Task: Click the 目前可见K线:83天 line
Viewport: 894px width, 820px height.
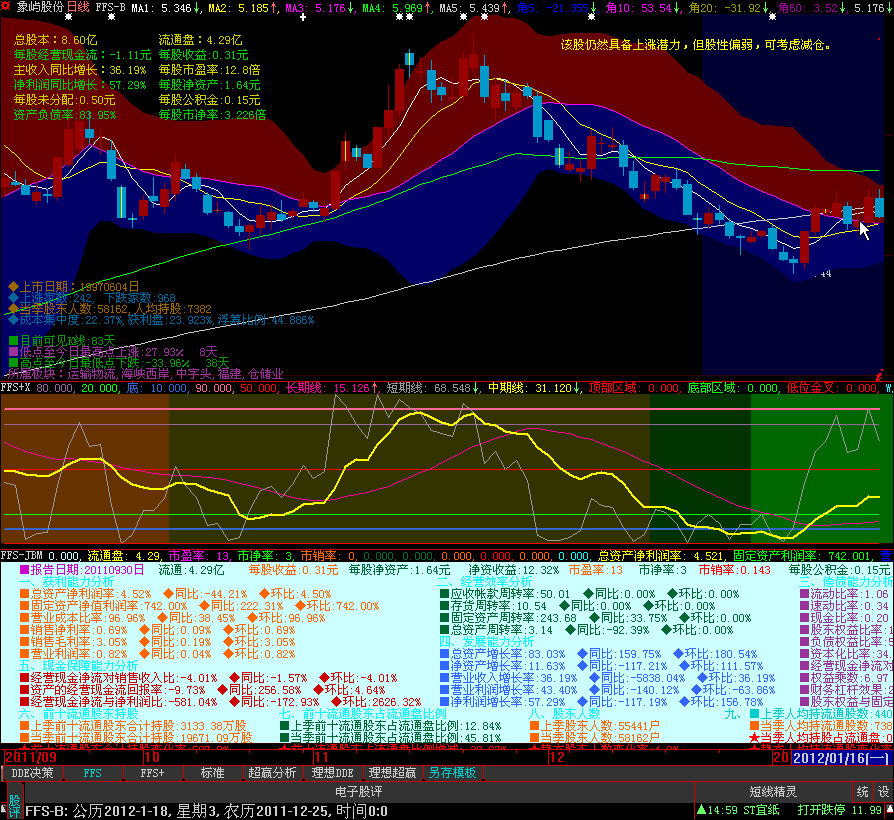Action: tap(62, 340)
